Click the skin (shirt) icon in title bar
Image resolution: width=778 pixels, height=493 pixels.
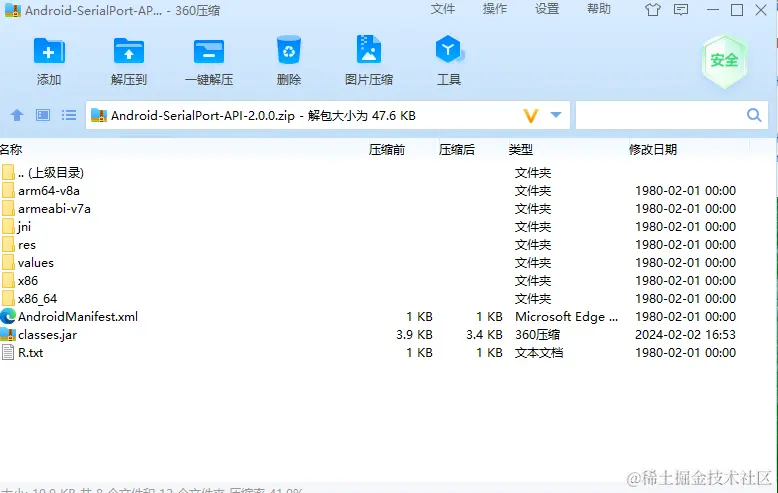pos(653,9)
